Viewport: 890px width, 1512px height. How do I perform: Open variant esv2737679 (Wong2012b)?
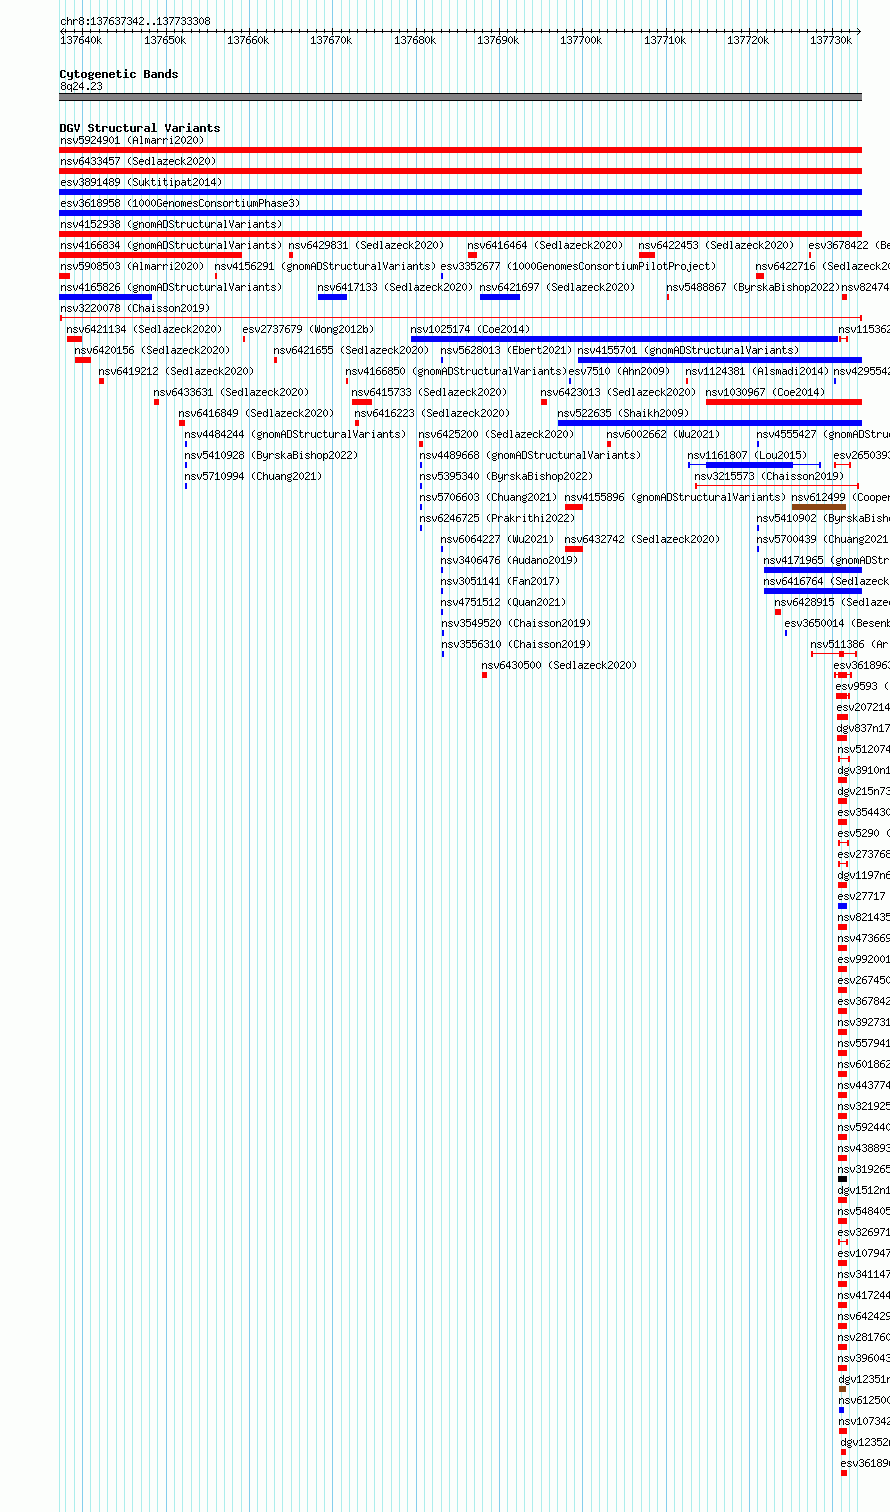point(308,329)
